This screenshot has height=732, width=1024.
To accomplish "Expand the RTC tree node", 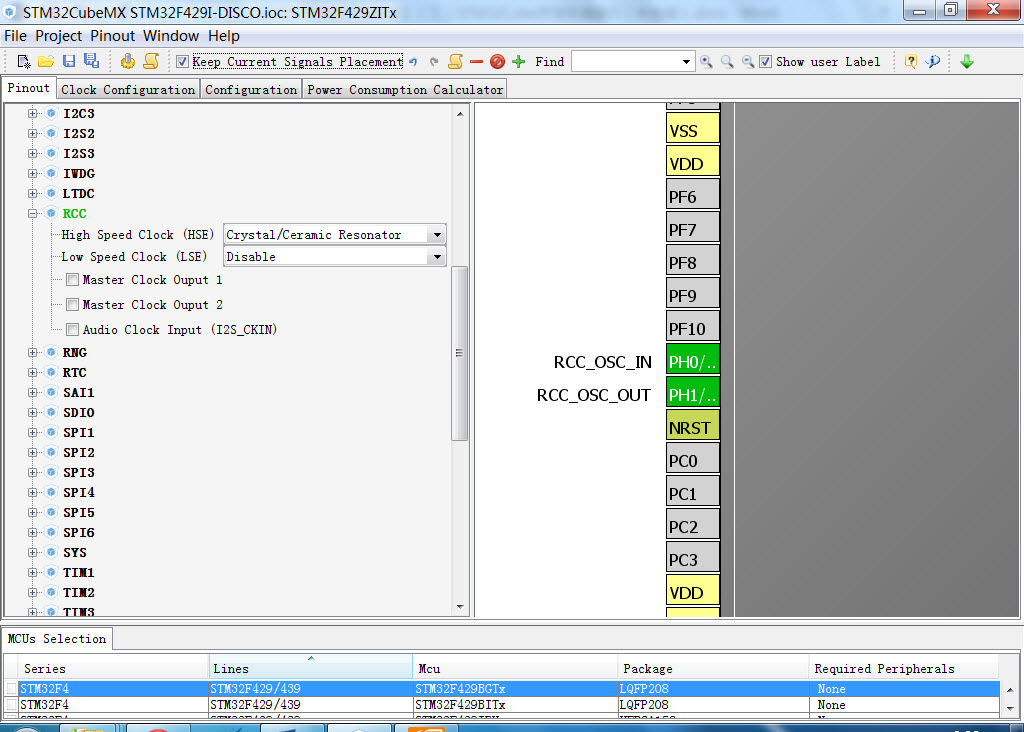I will point(32,372).
